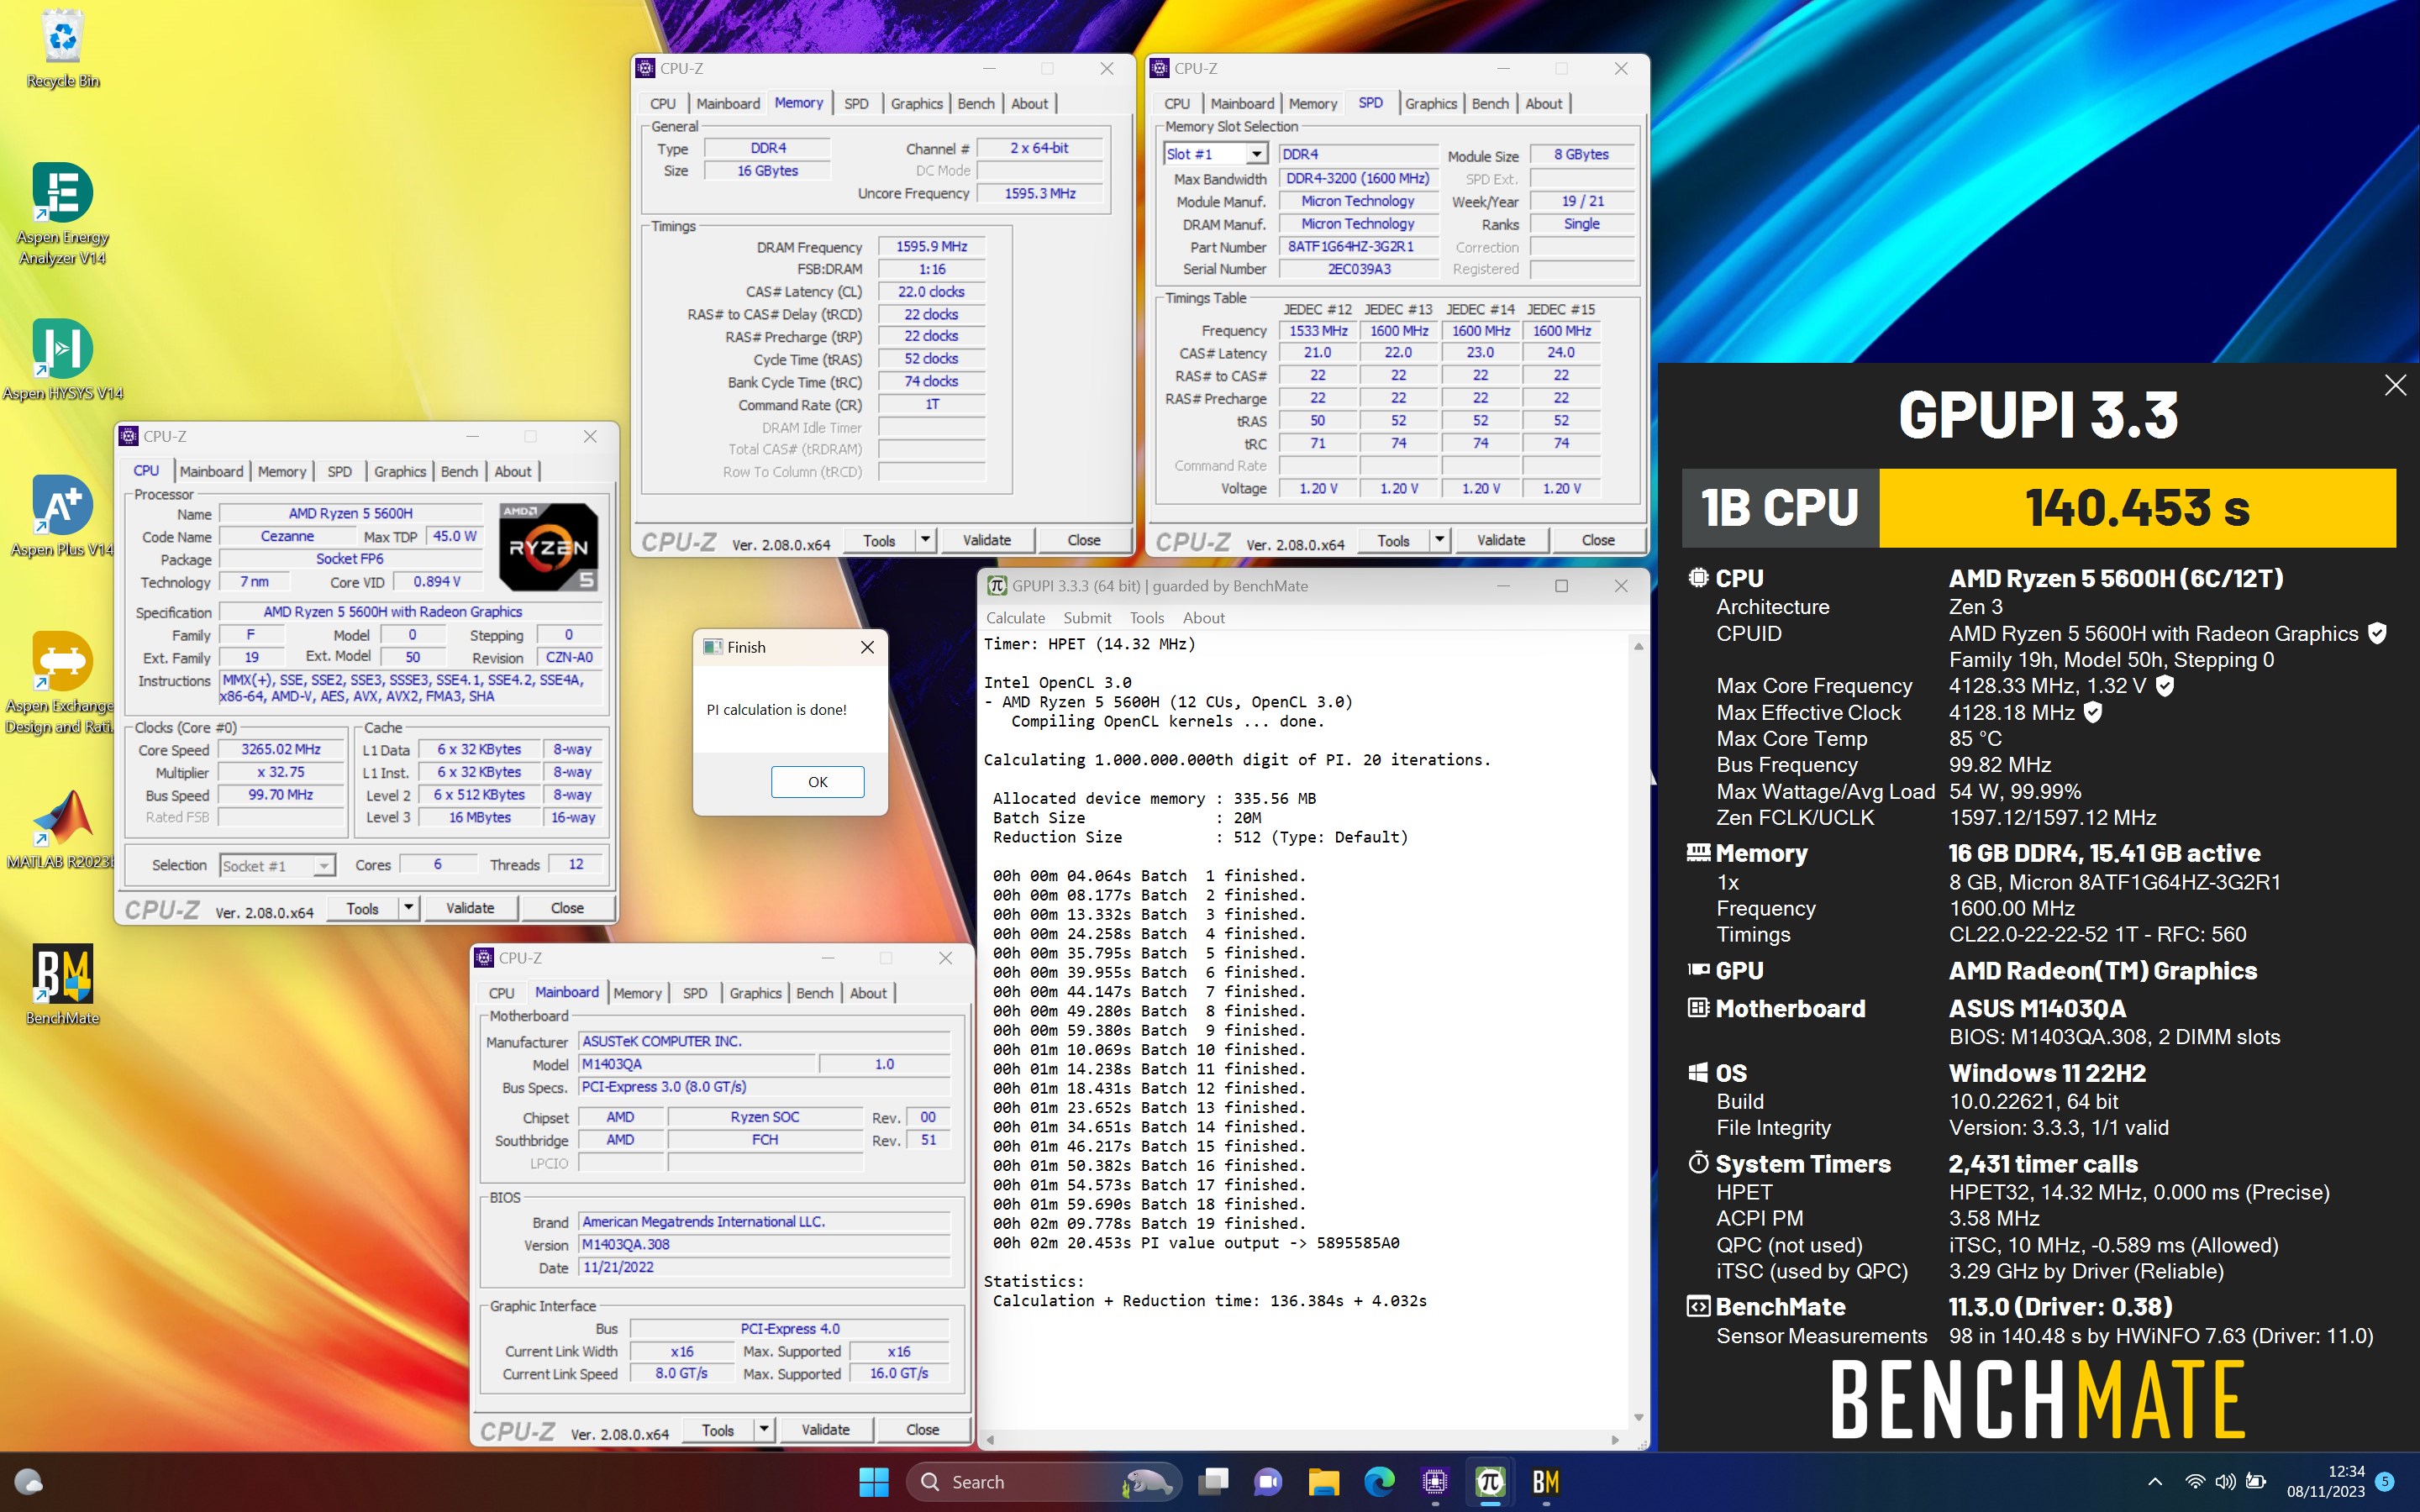Switch to GPUPI taskbar icon

[1490, 1482]
